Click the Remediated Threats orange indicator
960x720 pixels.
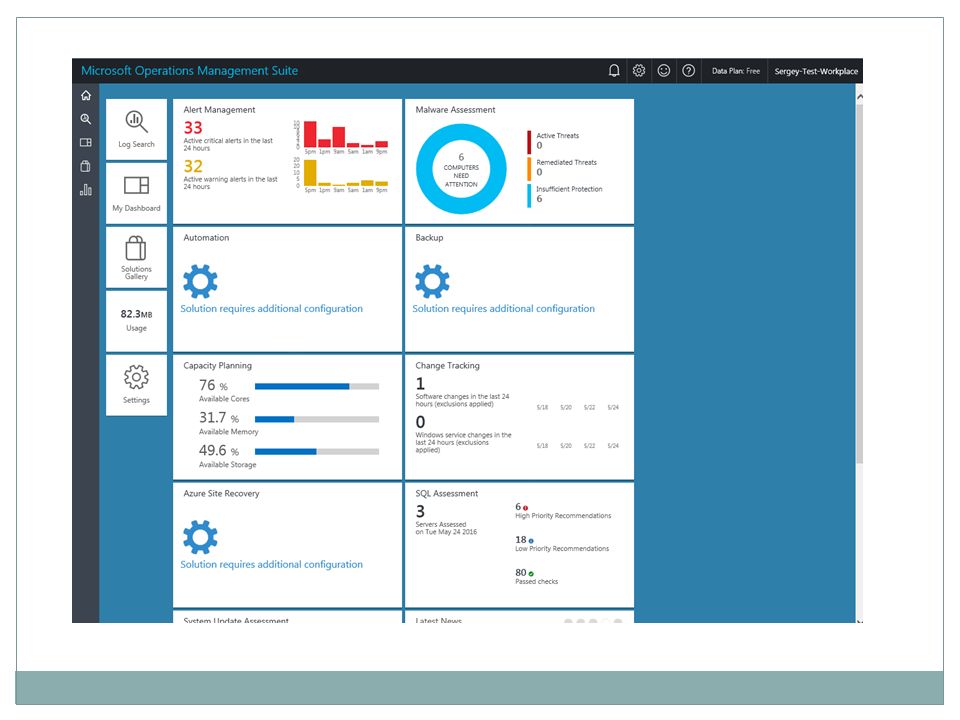click(529, 169)
